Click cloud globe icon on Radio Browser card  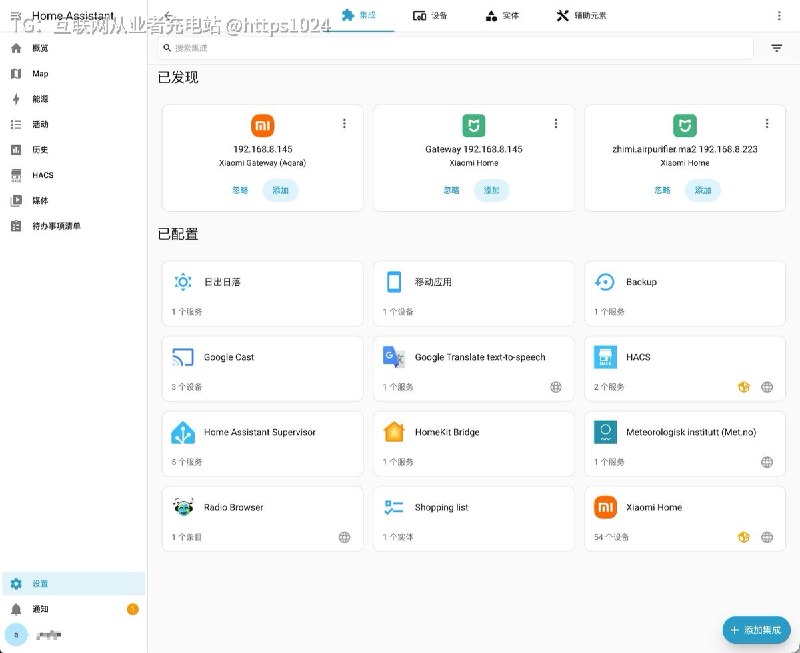click(344, 537)
